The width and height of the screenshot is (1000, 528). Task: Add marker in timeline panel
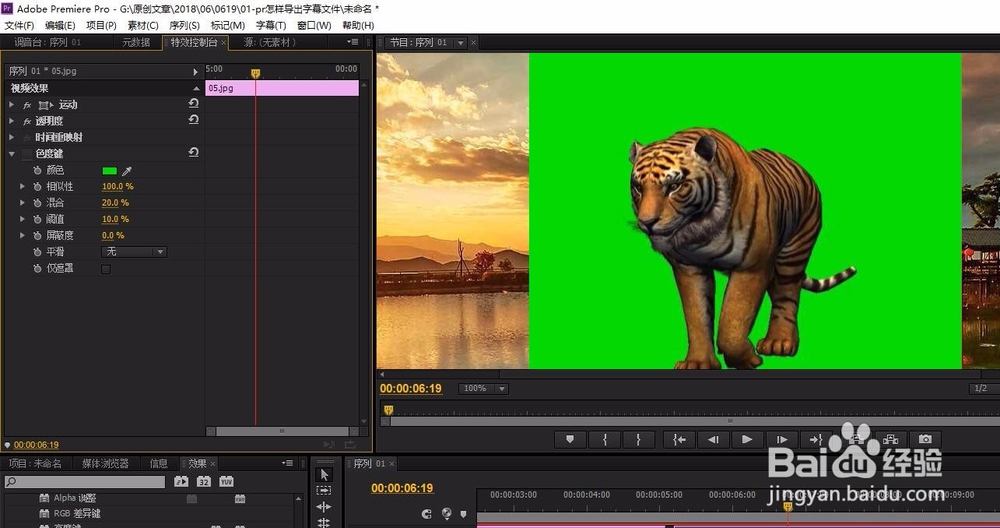click(x=463, y=513)
